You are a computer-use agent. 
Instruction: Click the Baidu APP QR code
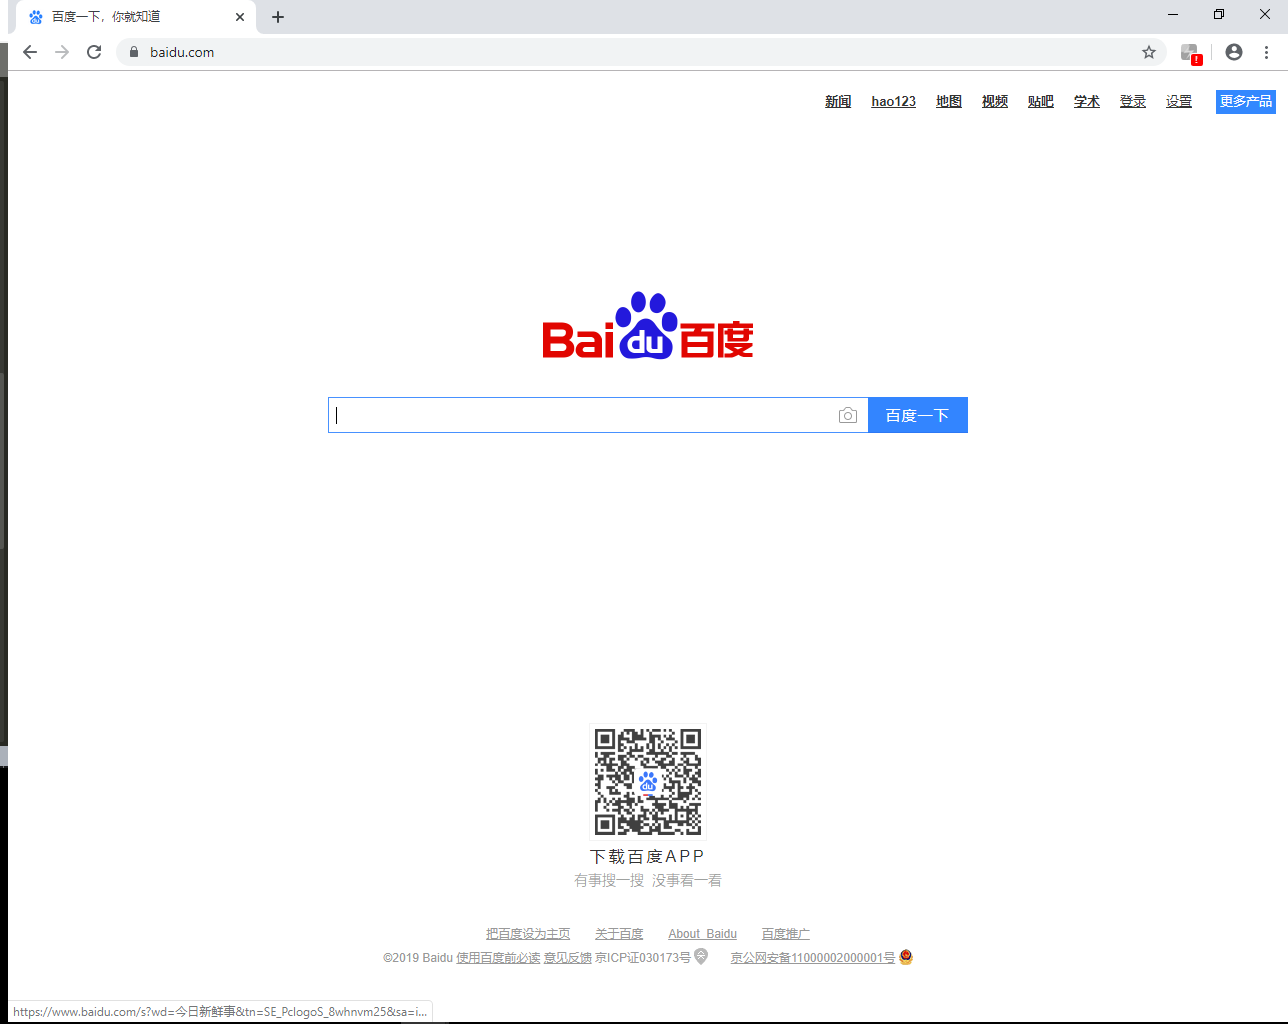pos(648,781)
